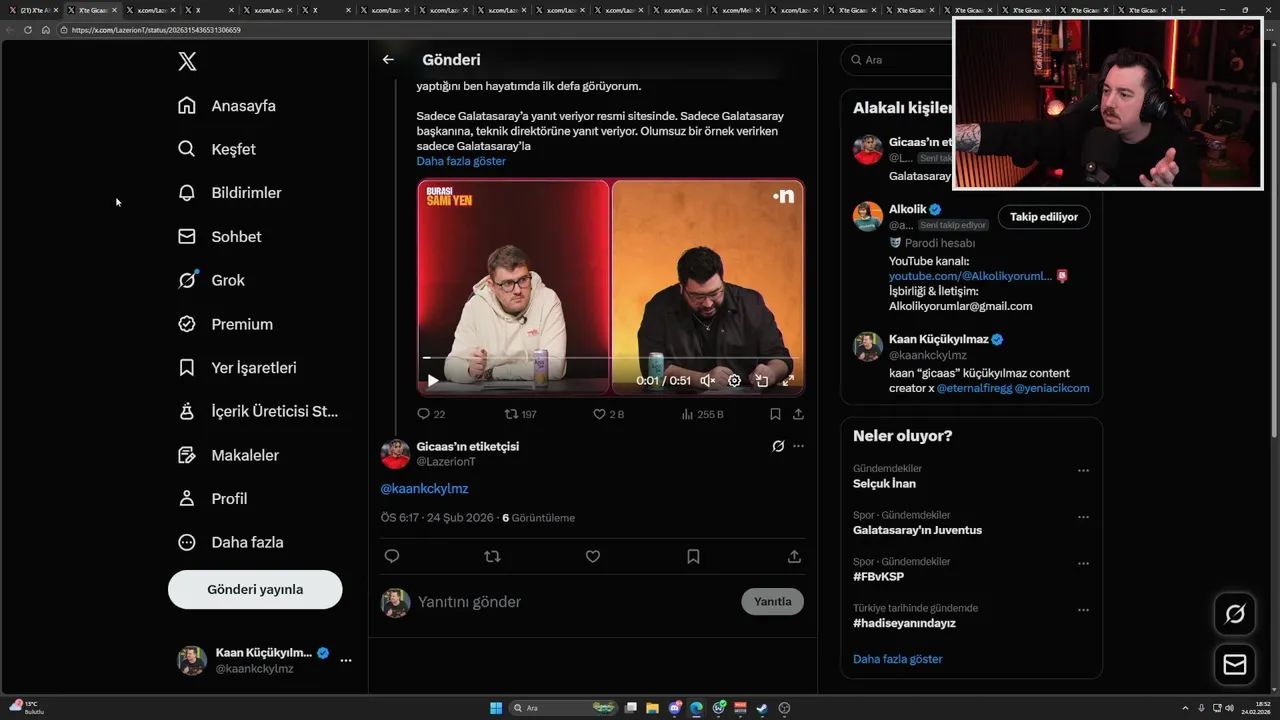Open account menu dots next to Kaan Küçükyılmaz
1280x720 pixels.
[x=346, y=660]
